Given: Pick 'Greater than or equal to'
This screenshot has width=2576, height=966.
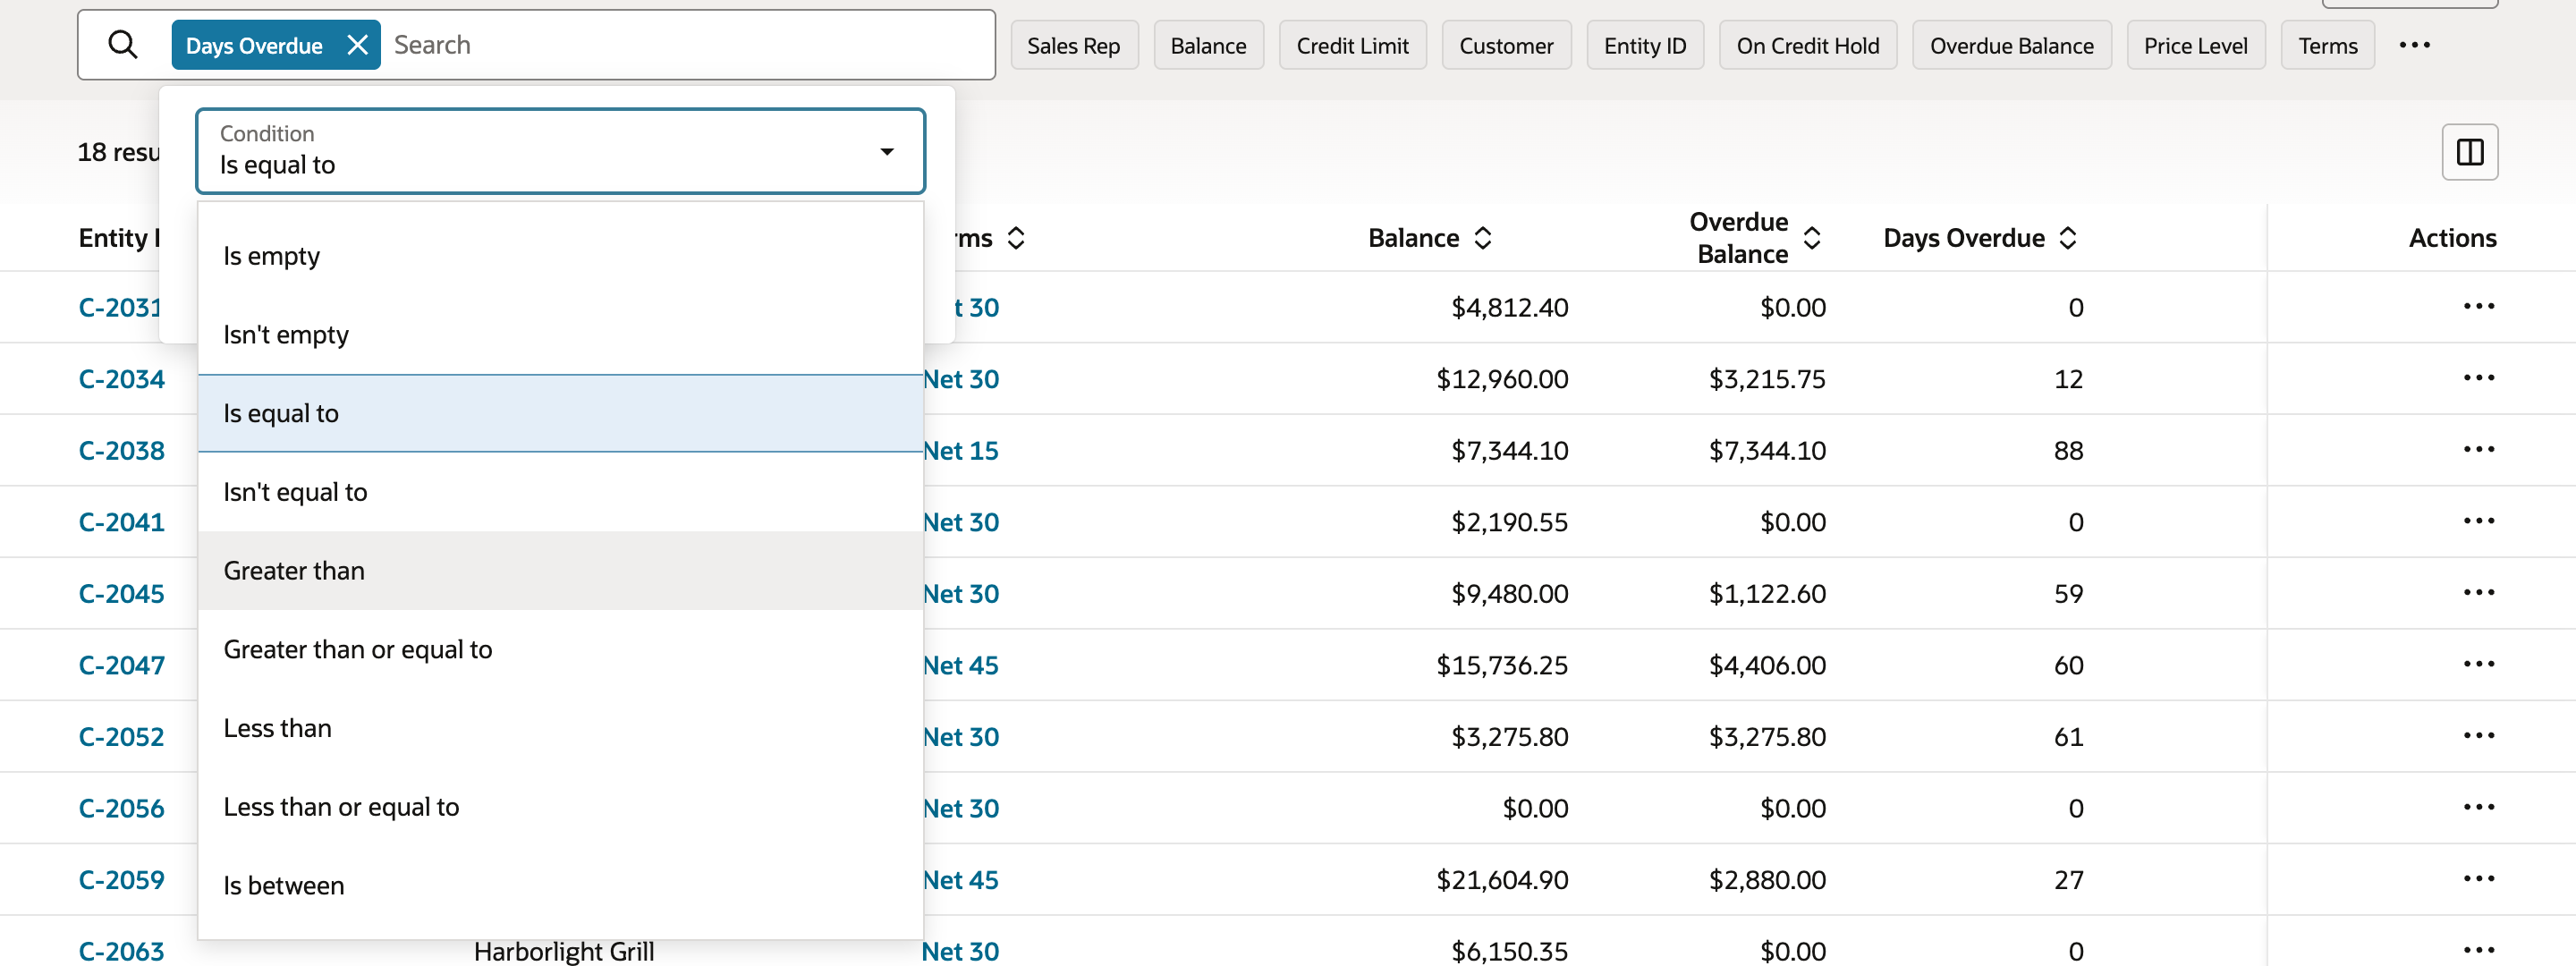Looking at the screenshot, I should coord(560,650).
